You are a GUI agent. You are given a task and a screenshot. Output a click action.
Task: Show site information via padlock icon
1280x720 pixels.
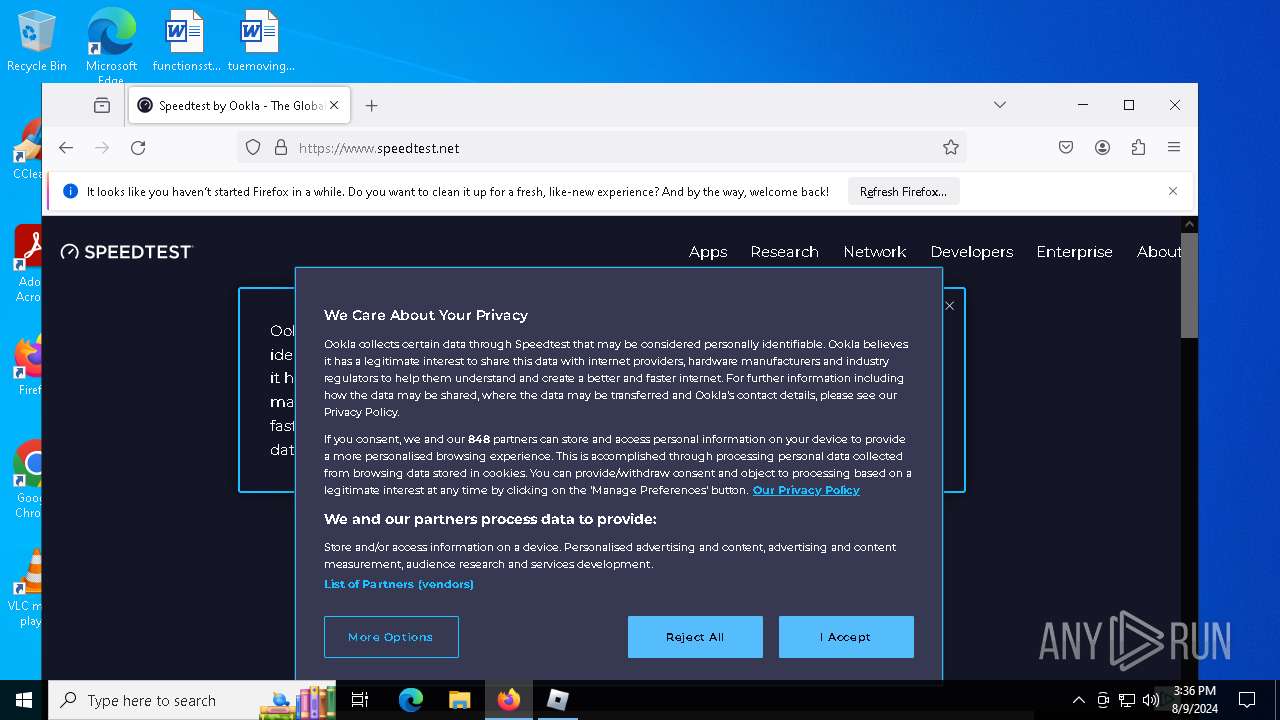tap(281, 147)
